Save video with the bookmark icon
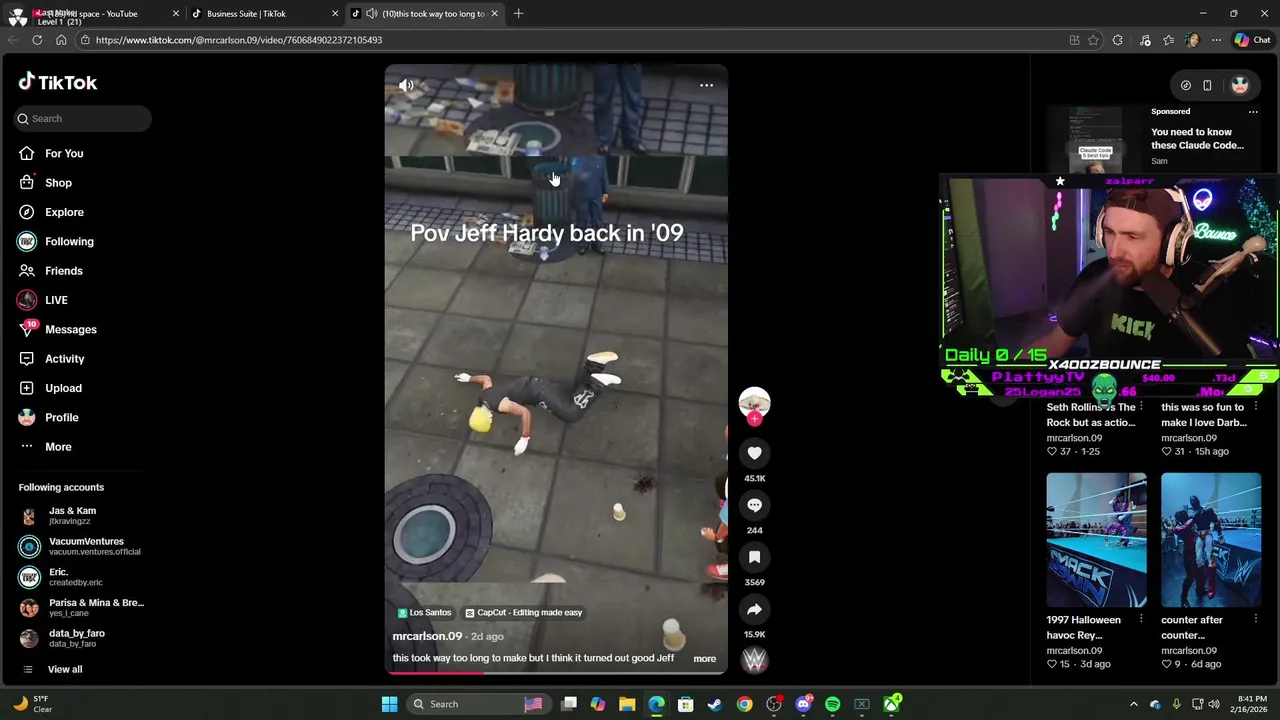The height and width of the screenshot is (720, 1280). tap(754, 557)
